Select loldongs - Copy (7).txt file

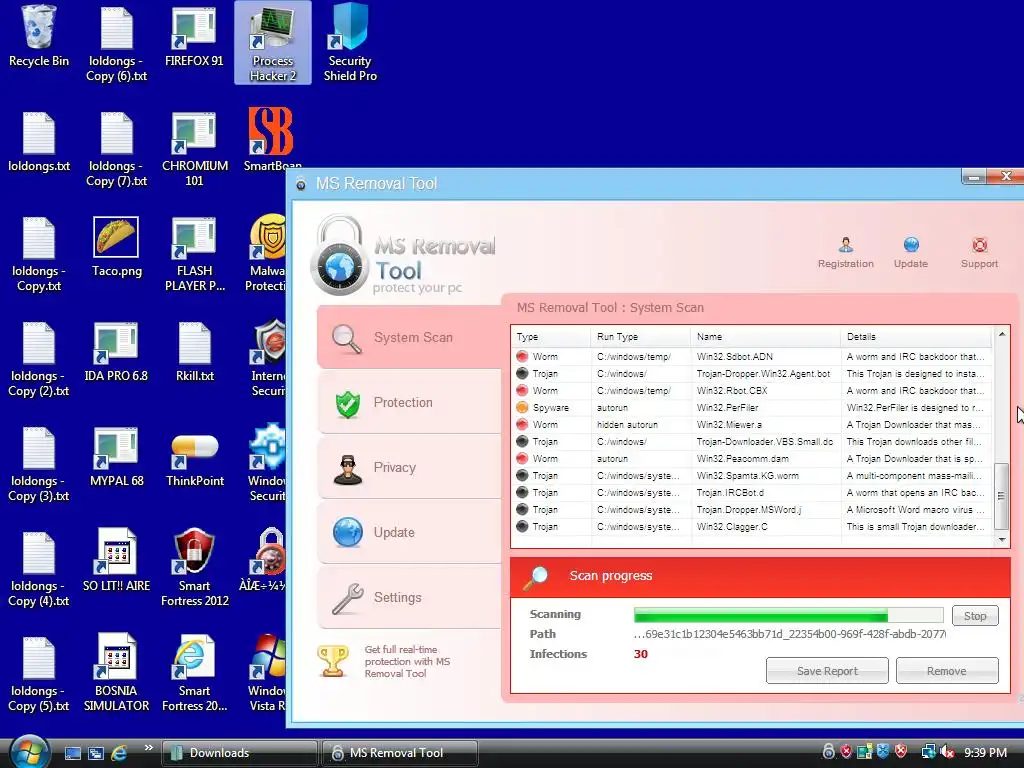click(116, 149)
